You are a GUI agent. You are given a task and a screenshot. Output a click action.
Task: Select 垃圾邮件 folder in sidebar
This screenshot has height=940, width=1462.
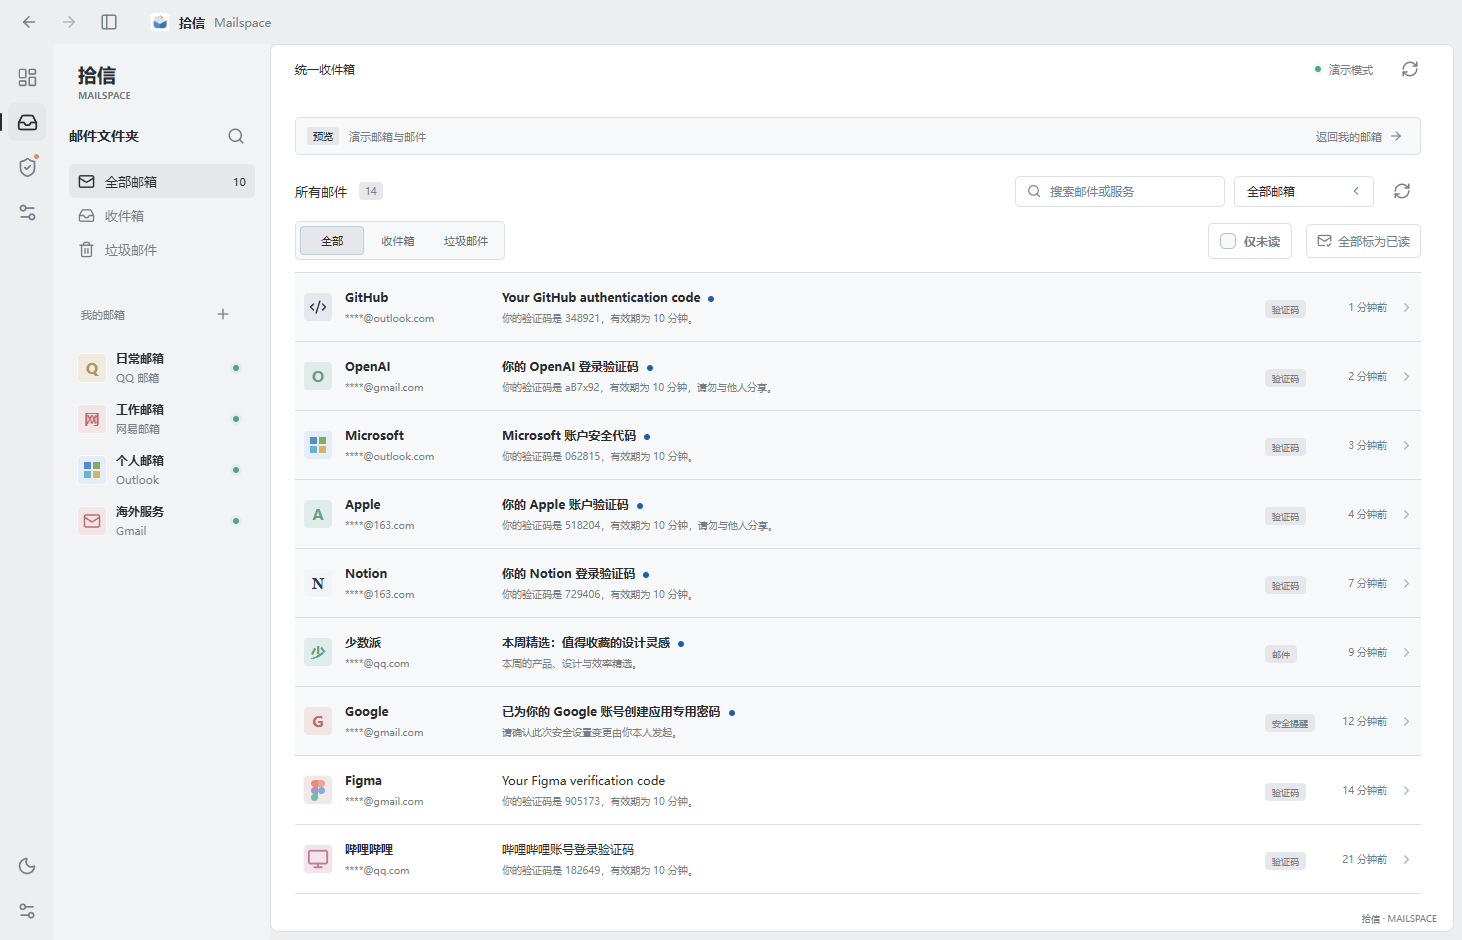coord(162,249)
